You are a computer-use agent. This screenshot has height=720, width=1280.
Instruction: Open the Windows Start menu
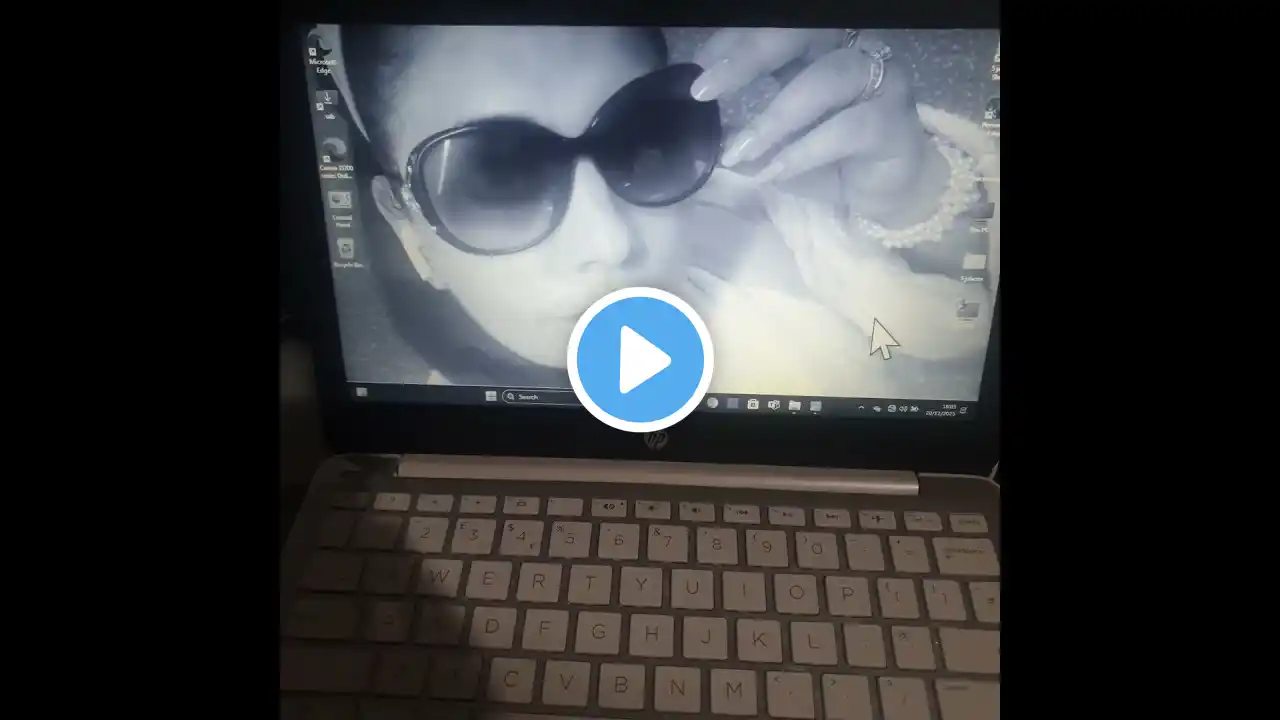(491, 396)
